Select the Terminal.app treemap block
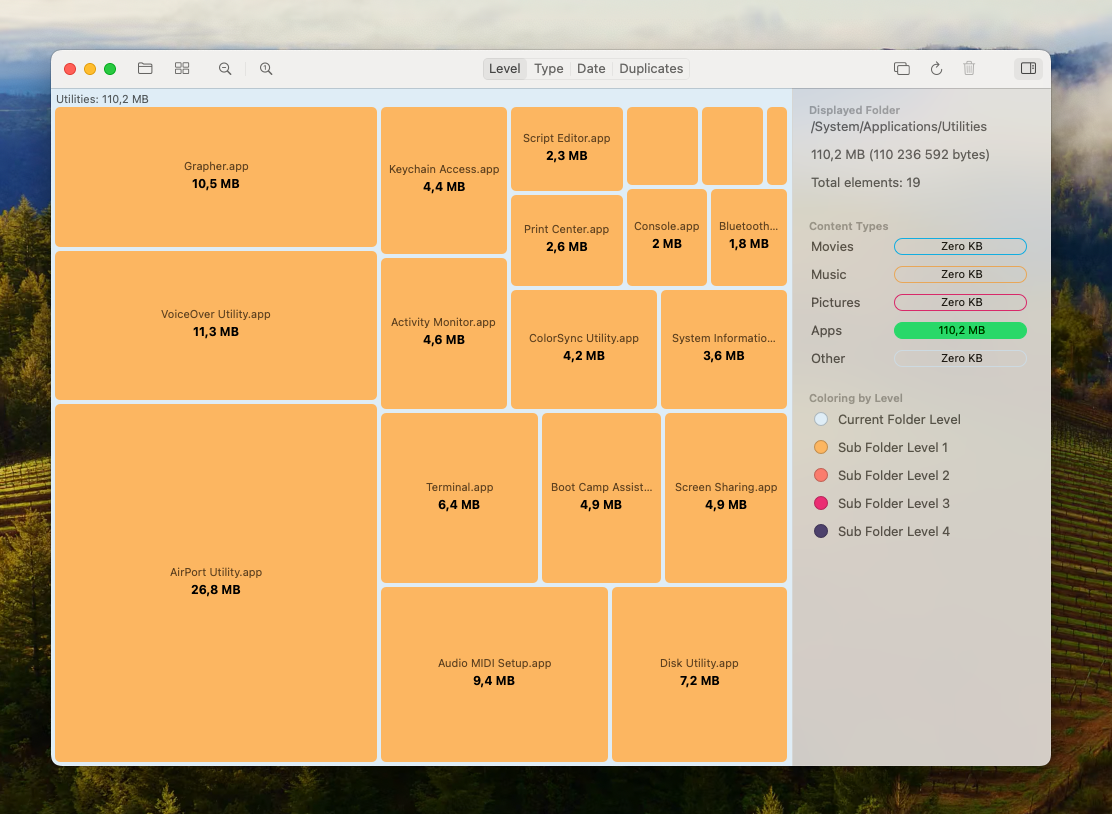The width and height of the screenshot is (1112, 814). [459, 497]
